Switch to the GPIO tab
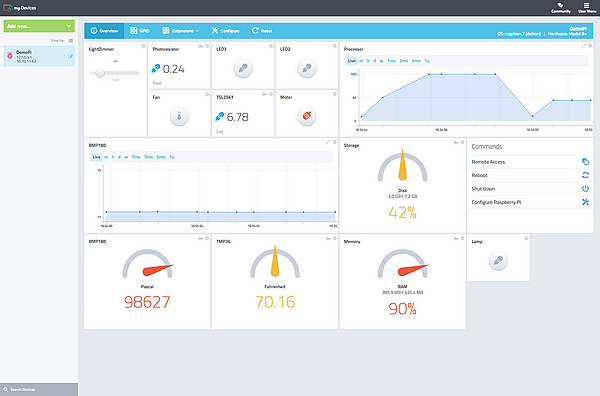Viewport: 600px width, 396px height. [x=140, y=31]
